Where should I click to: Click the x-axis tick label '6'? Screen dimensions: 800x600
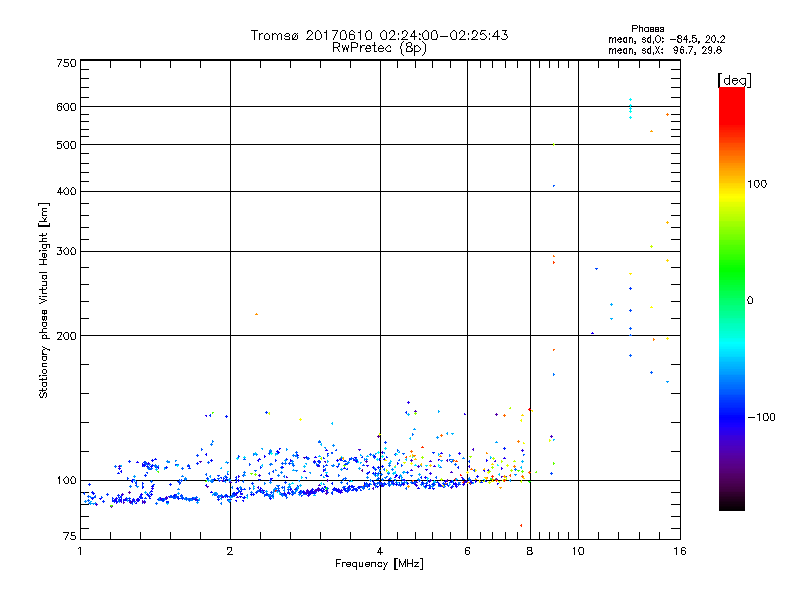pos(467,551)
